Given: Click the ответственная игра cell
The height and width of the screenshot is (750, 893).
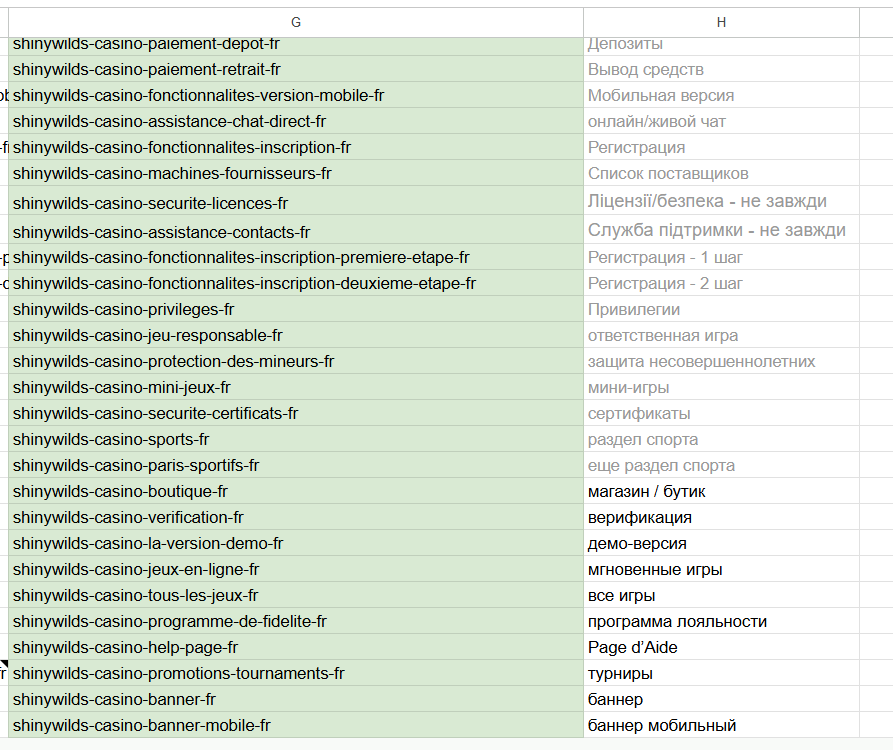Looking at the screenshot, I should (721, 335).
